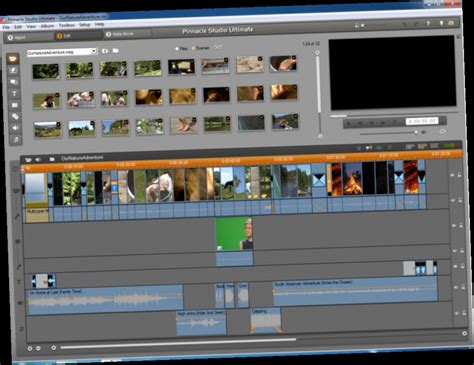Open the Sound Effects section in album sidebar

click(x=15, y=128)
